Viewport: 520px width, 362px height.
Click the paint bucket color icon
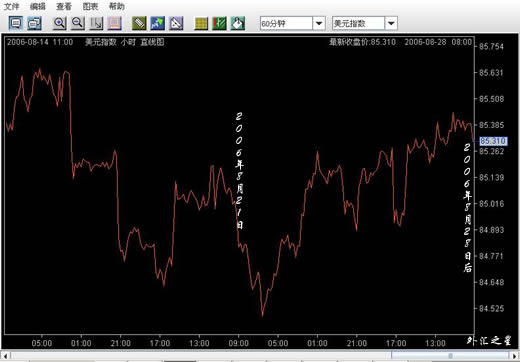pyautogui.click(x=238, y=23)
